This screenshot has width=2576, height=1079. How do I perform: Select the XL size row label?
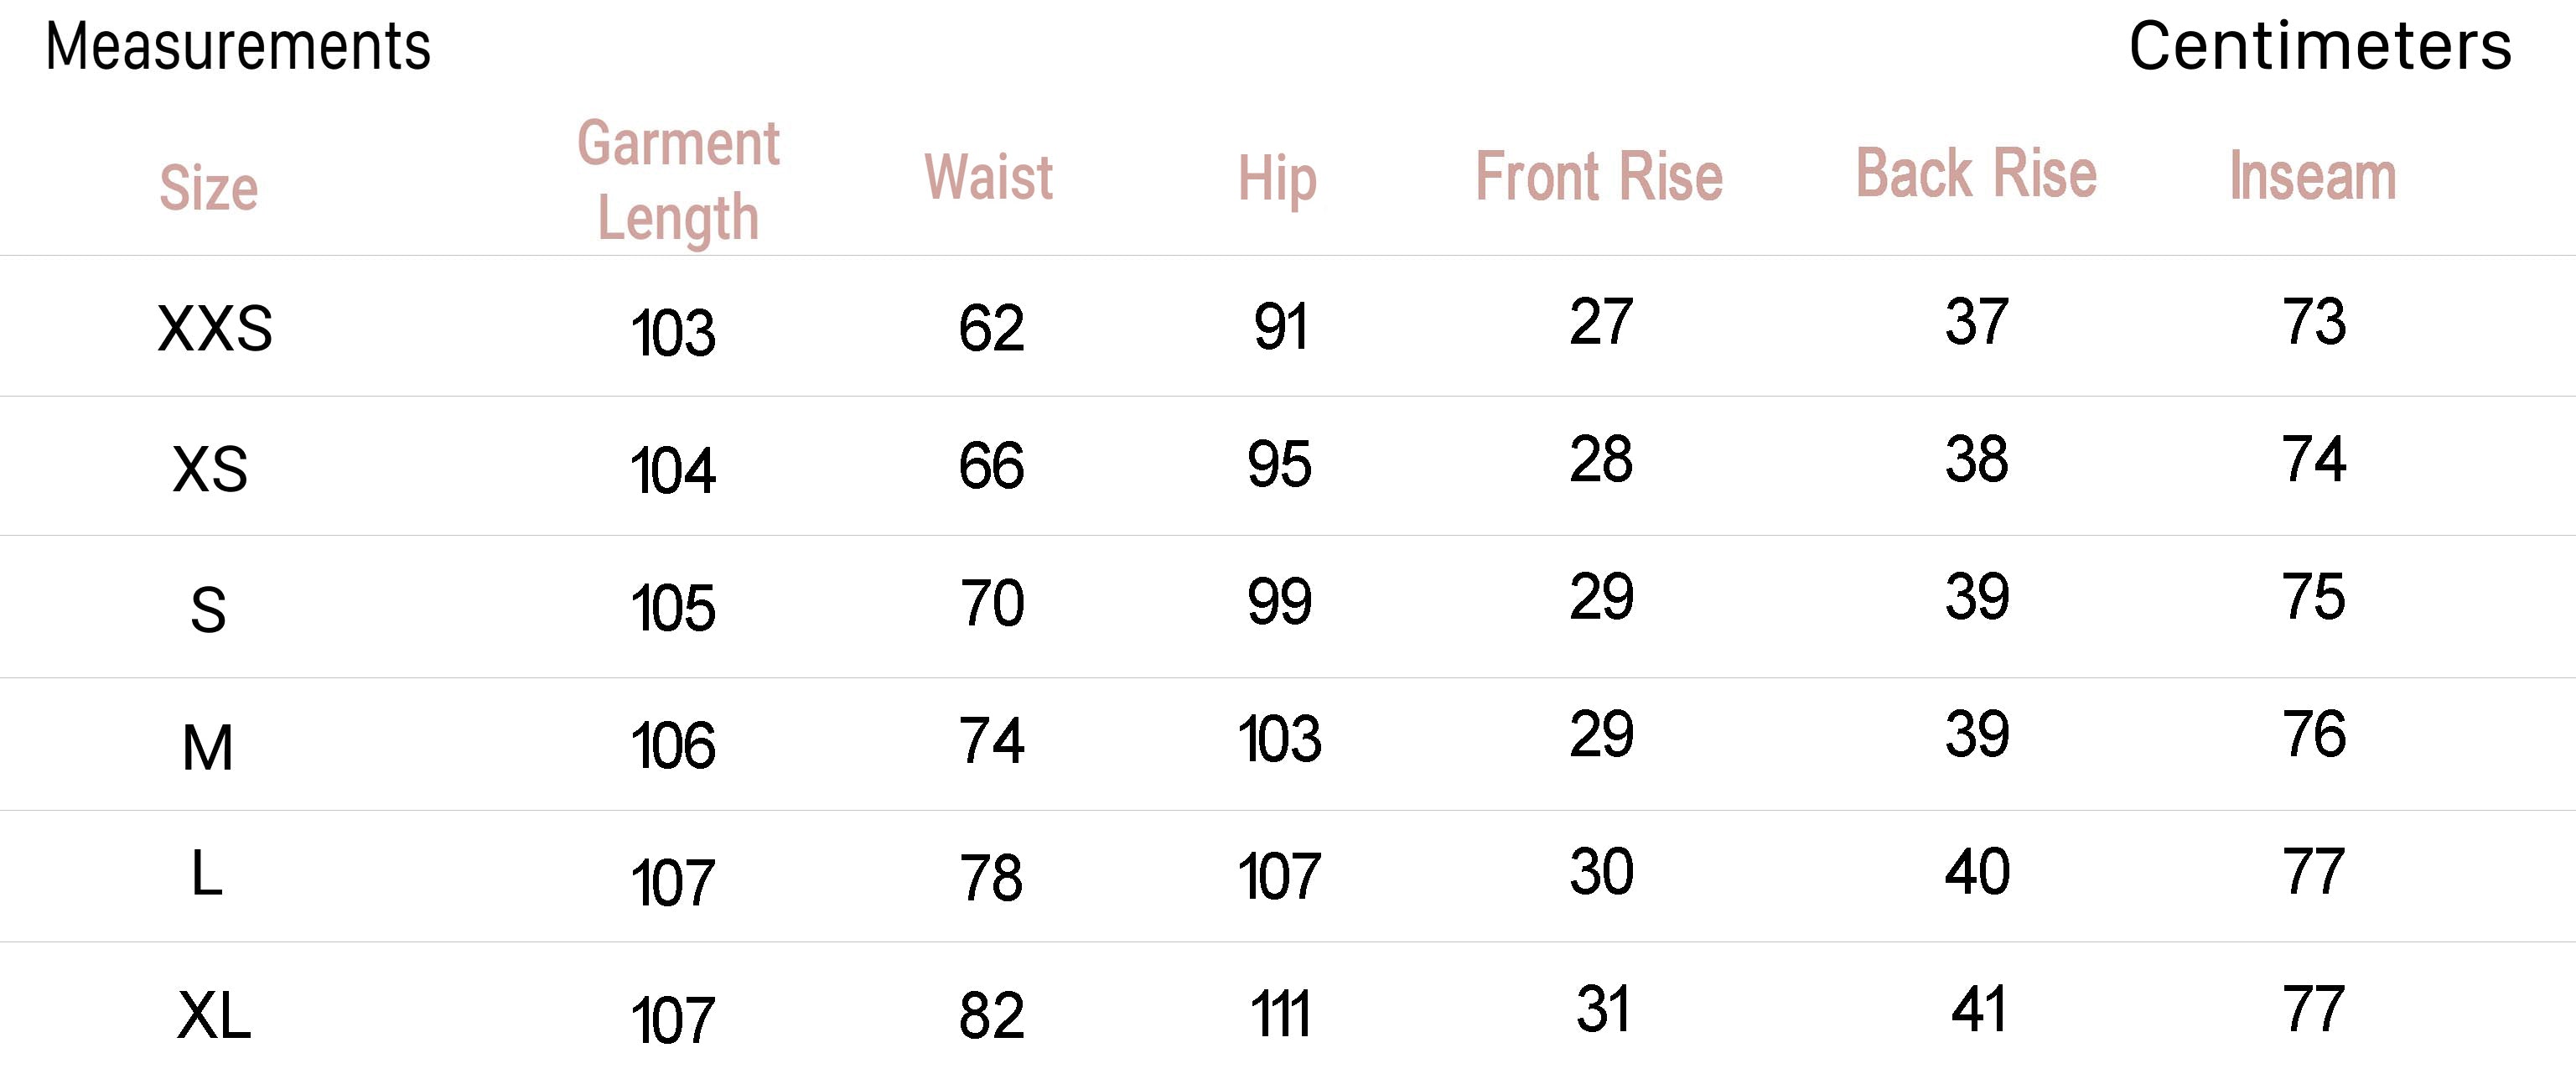214,1016
